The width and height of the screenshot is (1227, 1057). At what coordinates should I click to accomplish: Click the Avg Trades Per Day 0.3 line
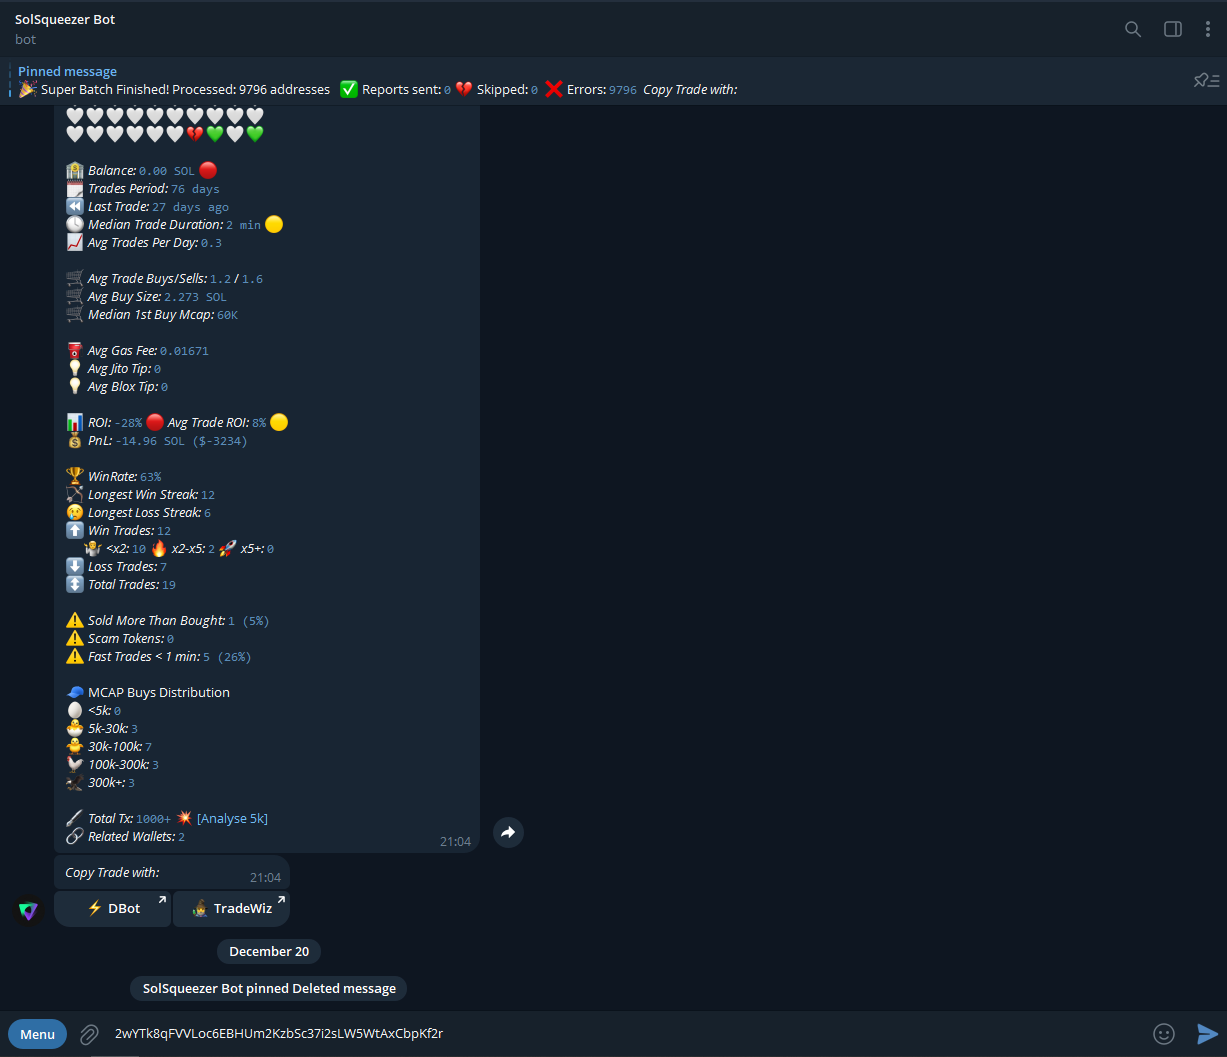(x=144, y=243)
